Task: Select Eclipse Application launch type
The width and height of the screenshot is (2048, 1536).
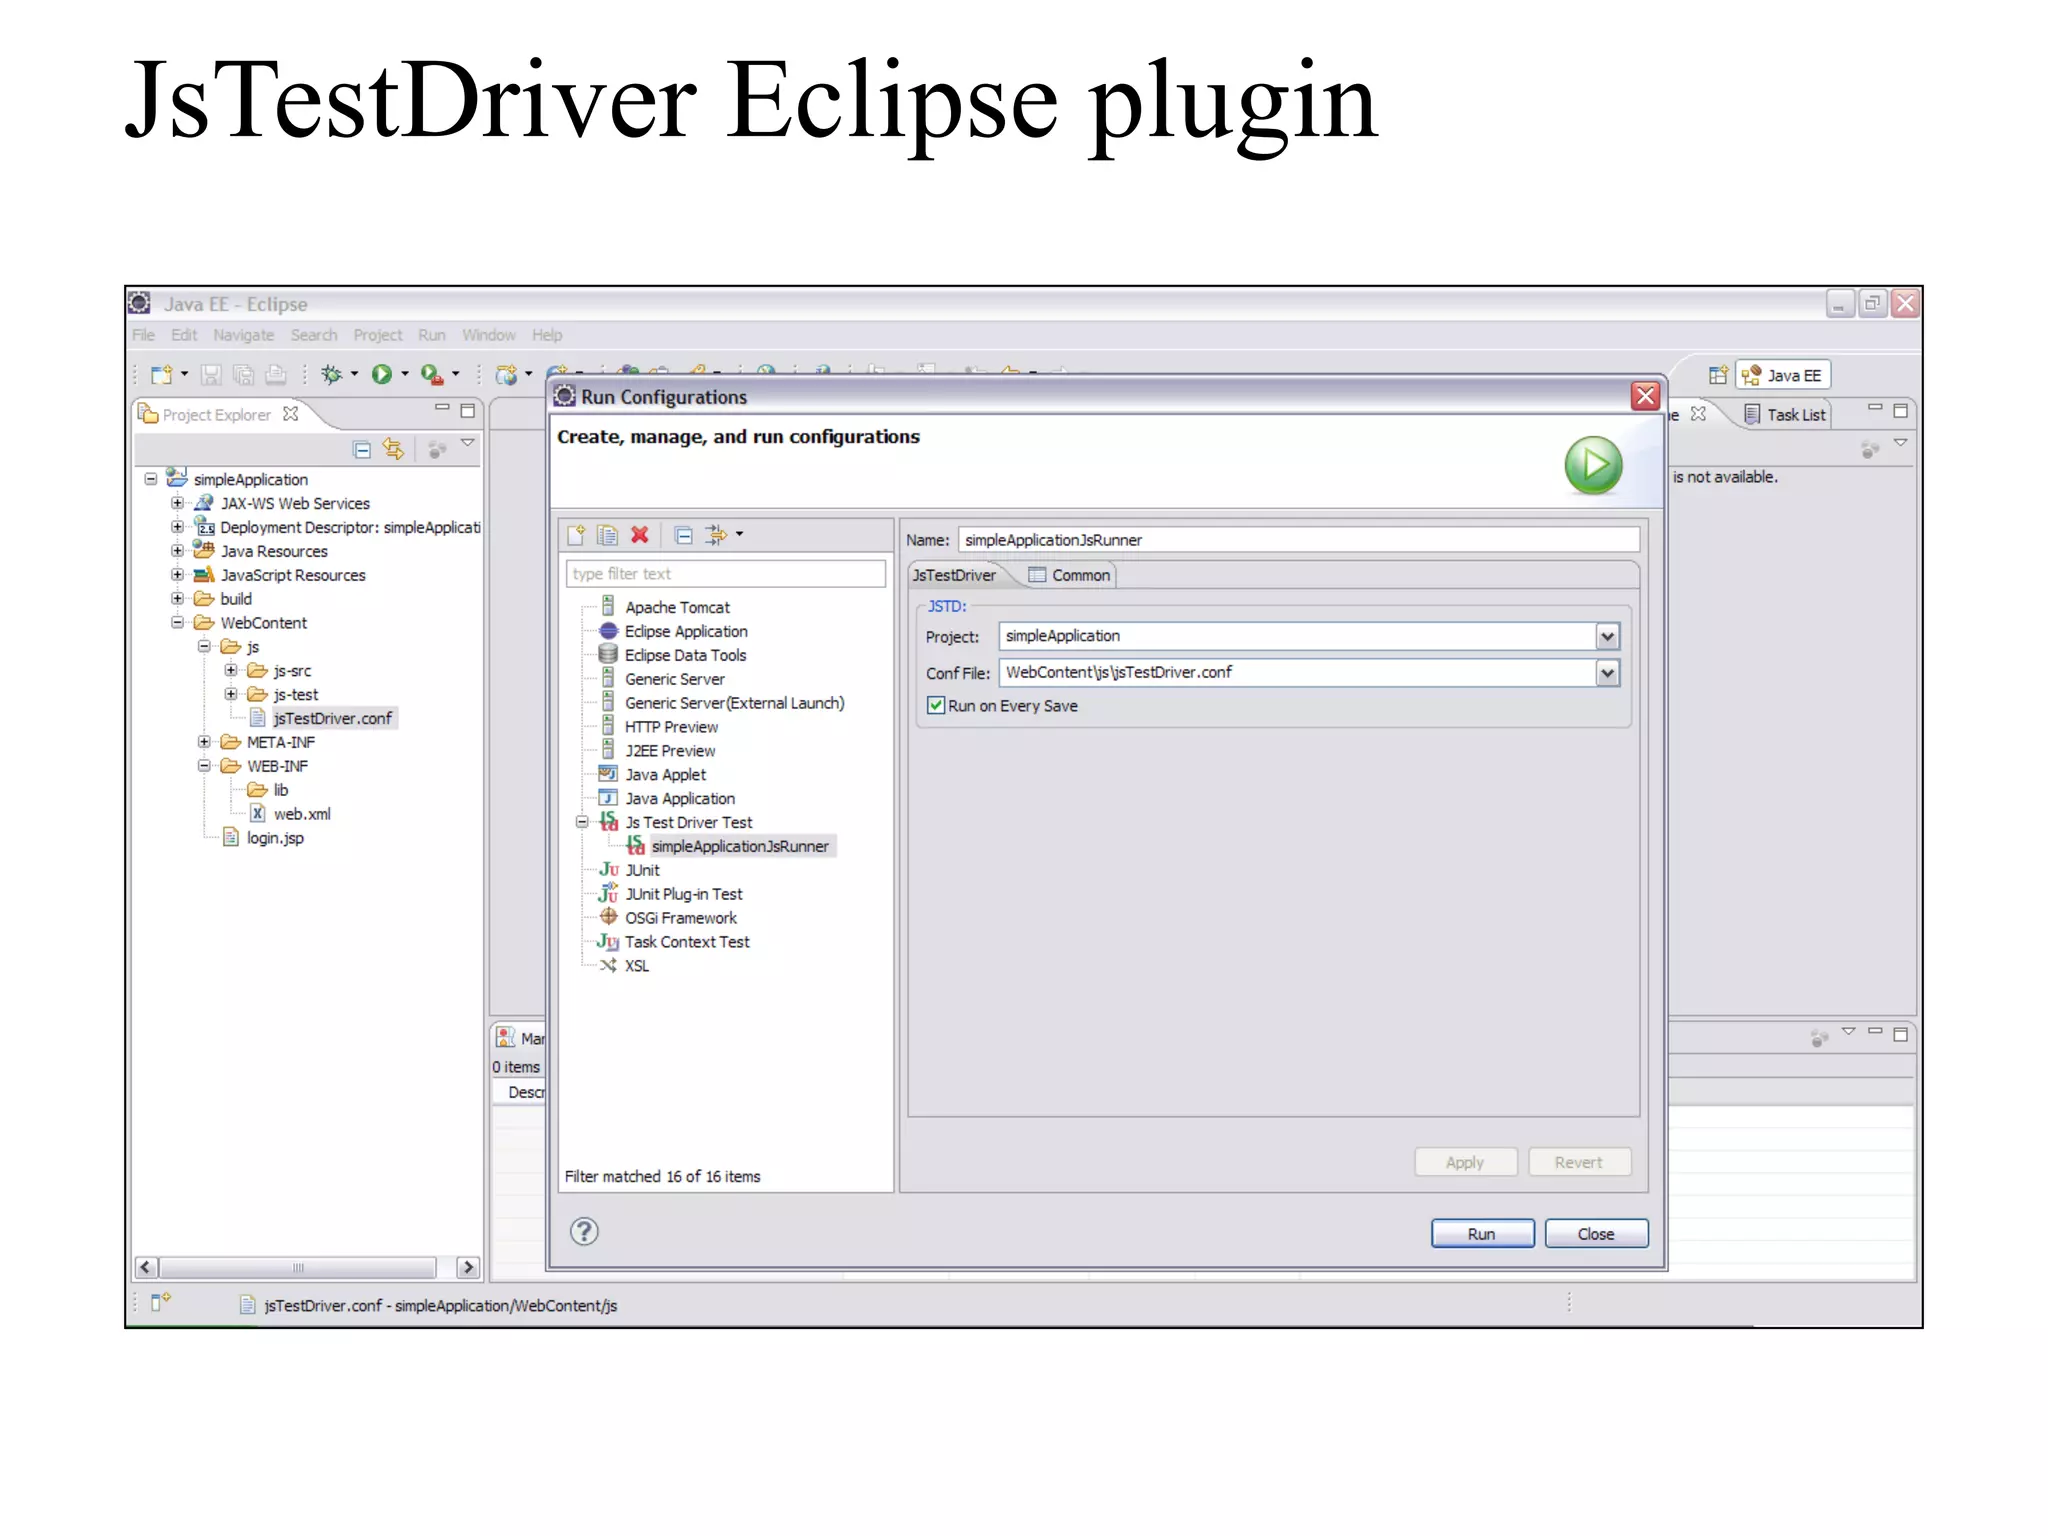Action: [x=686, y=631]
